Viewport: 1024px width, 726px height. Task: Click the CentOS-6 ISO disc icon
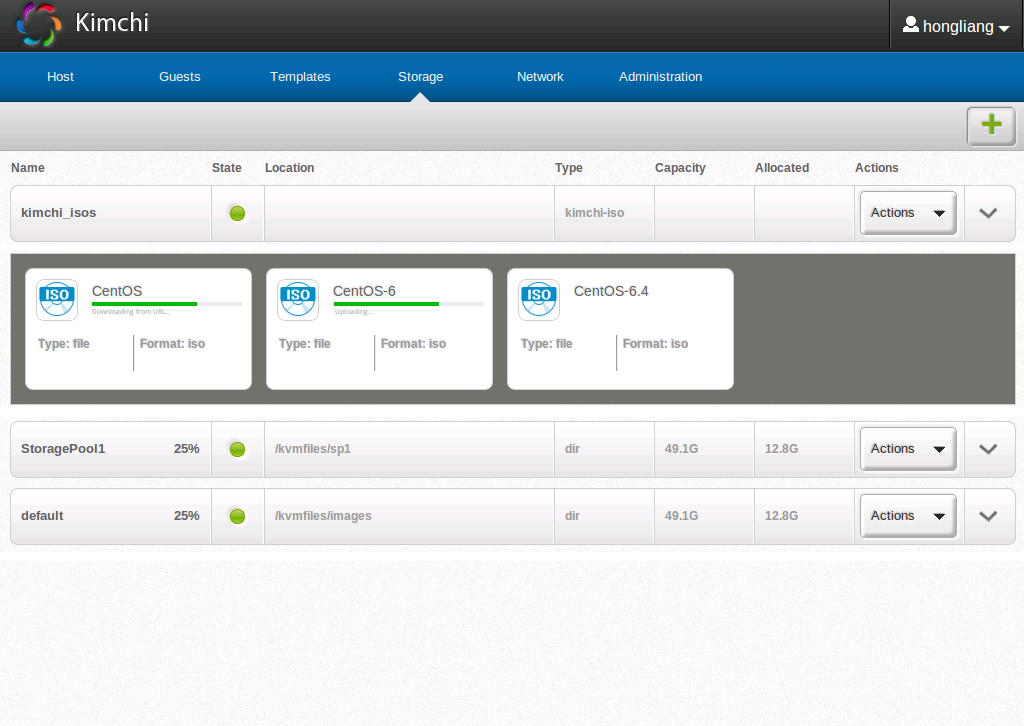pyautogui.click(x=298, y=300)
